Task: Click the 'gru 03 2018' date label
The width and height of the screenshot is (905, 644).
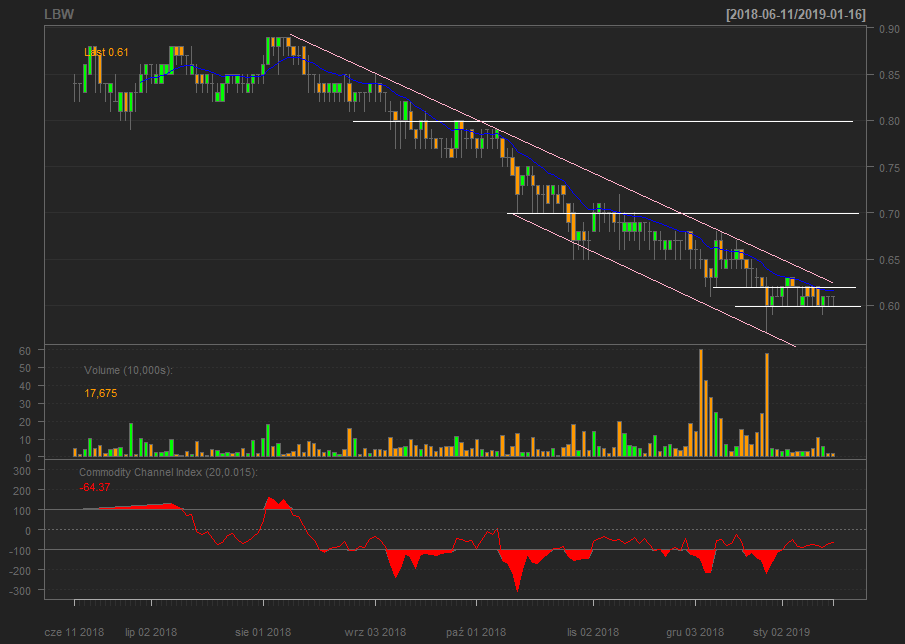Action: click(x=695, y=632)
